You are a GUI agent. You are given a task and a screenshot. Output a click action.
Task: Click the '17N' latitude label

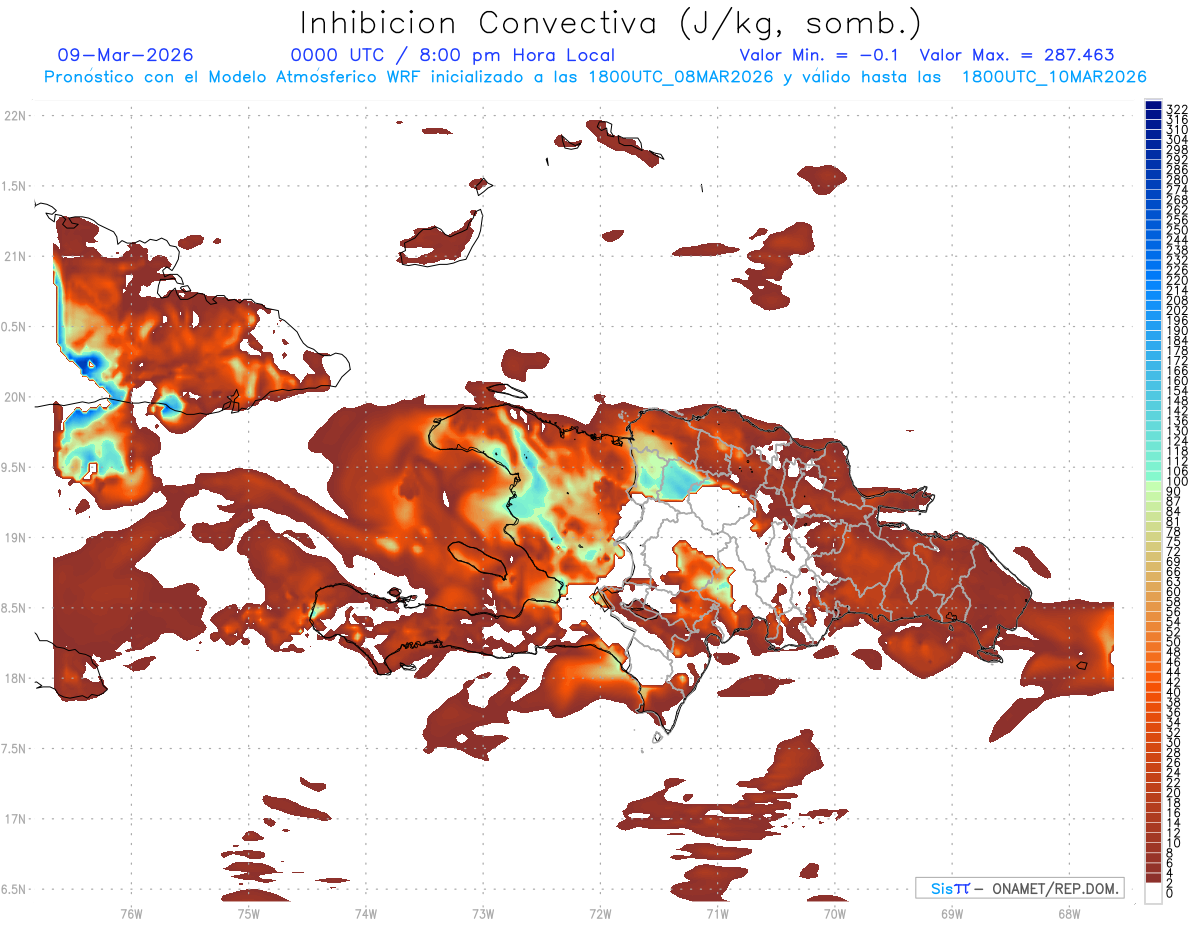(14, 819)
